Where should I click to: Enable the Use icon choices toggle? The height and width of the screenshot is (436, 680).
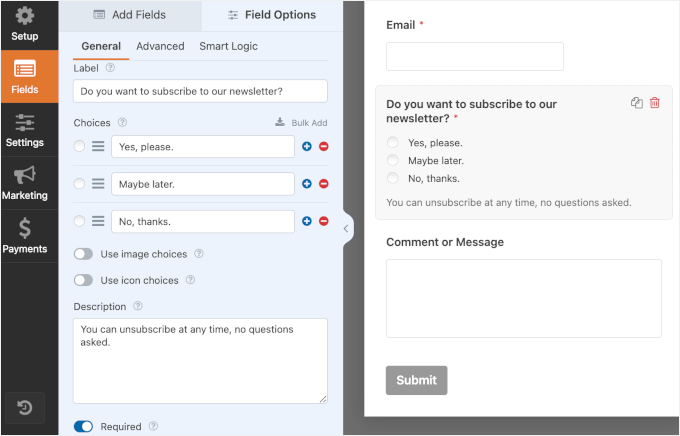(83, 280)
